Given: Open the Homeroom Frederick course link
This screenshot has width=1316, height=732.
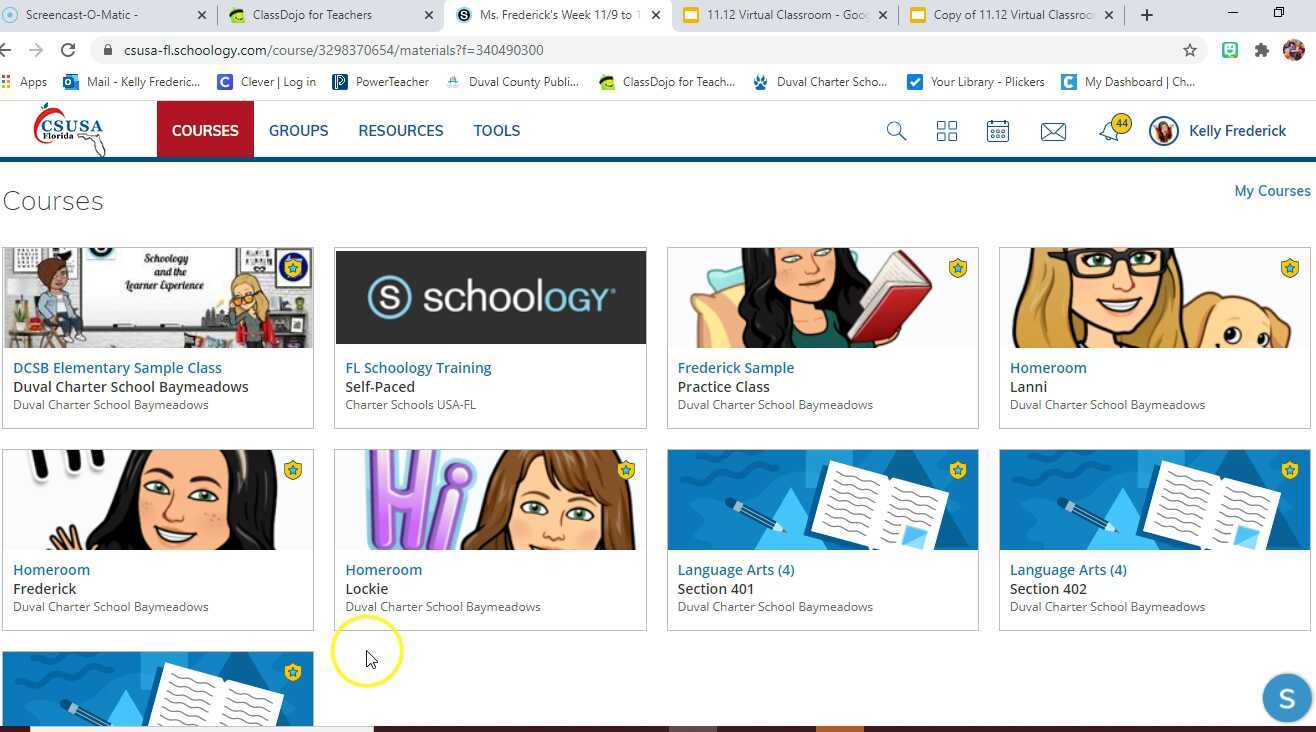Looking at the screenshot, I should [51, 570].
